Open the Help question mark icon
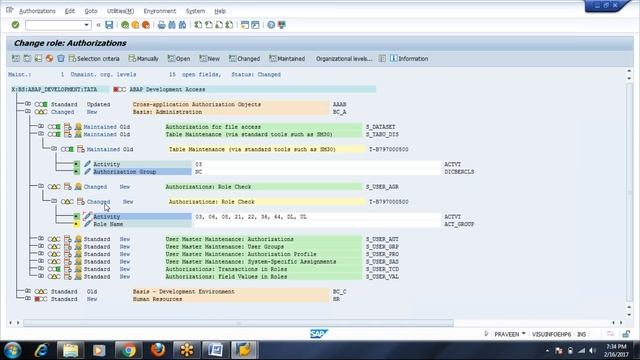 271,25
